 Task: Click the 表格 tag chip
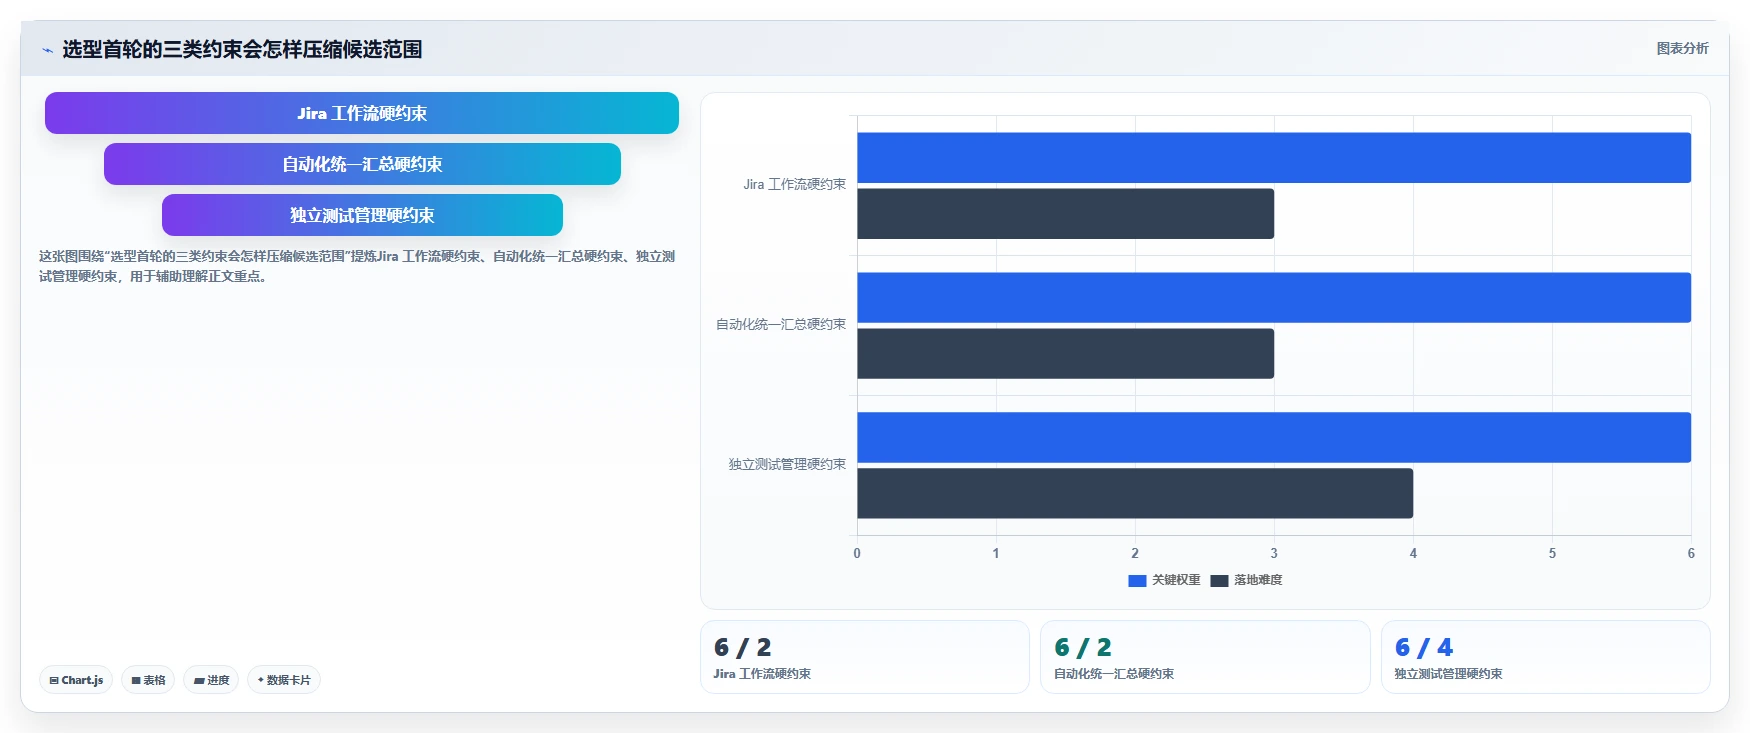[148, 680]
